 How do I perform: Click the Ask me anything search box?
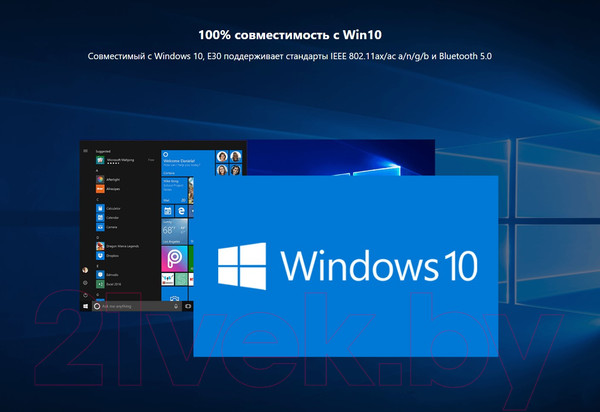coord(138,306)
